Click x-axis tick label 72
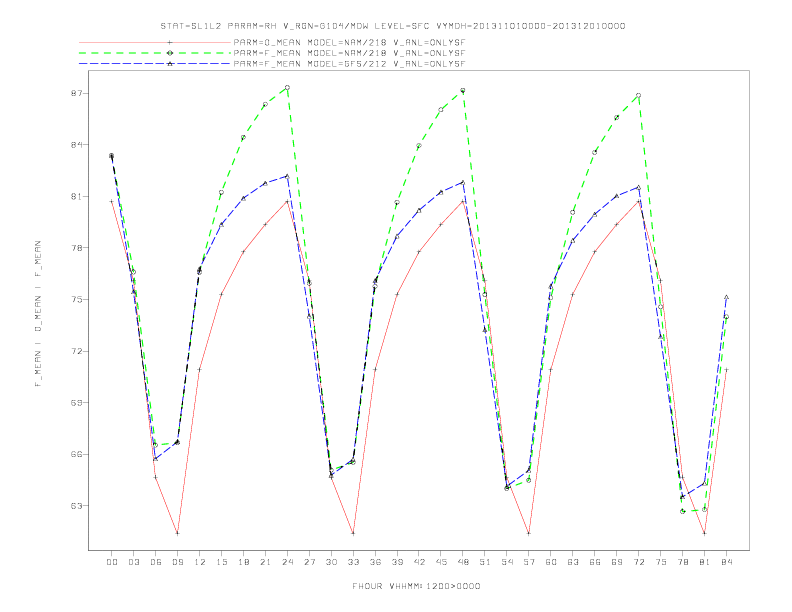The height and width of the screenshot is (612, 792). (639, 562)
